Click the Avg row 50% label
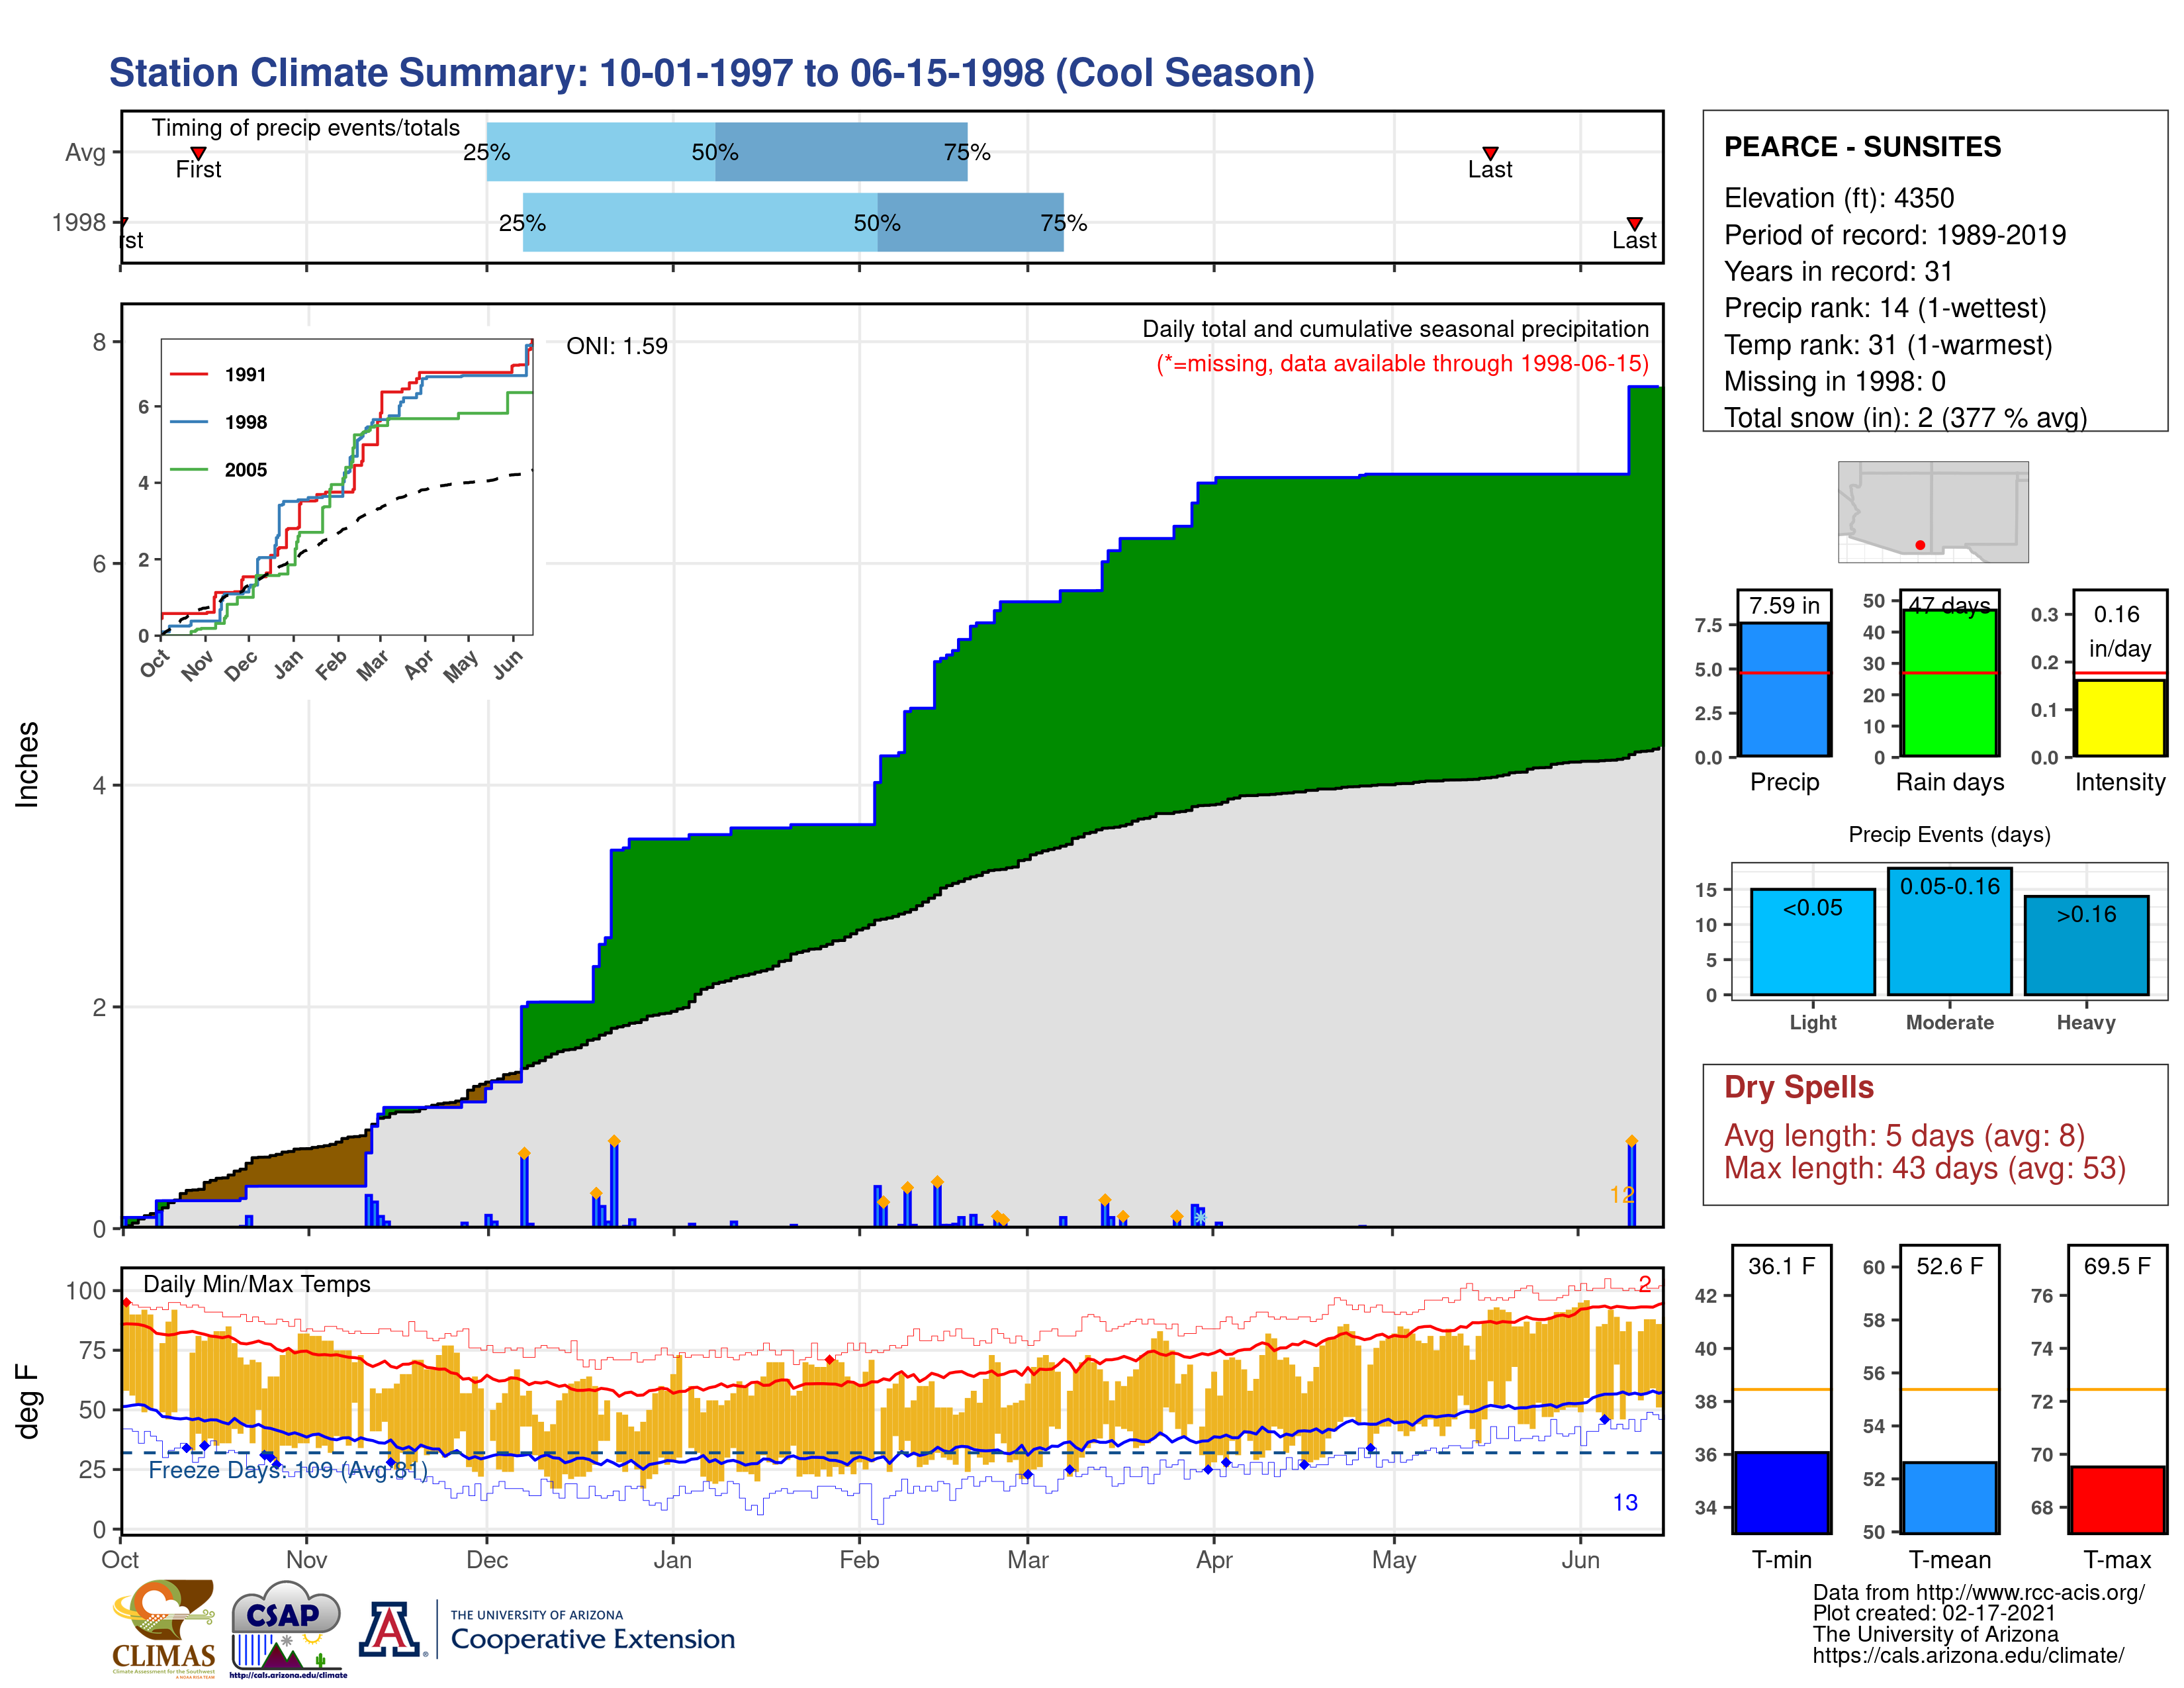Viewport: 2184px width, 1688px height. click(x=715, y=152)
